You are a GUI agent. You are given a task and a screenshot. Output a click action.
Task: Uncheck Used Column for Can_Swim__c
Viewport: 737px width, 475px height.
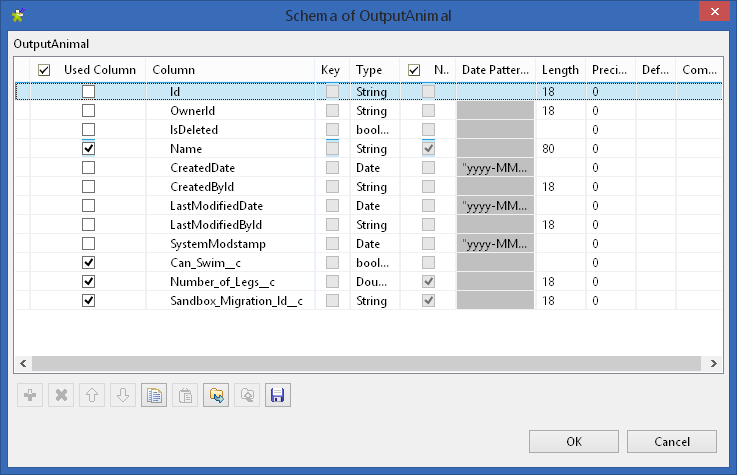[89, 262]
